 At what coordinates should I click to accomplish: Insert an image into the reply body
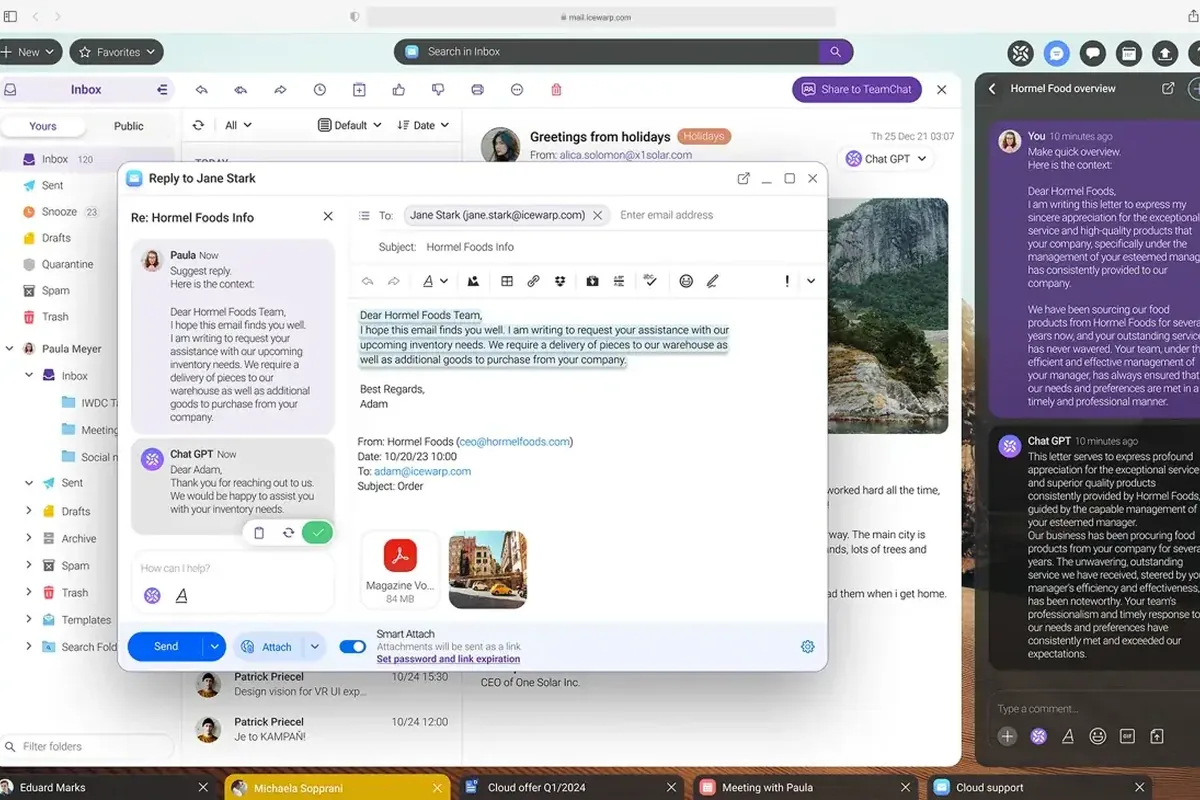tap(473, 281)
